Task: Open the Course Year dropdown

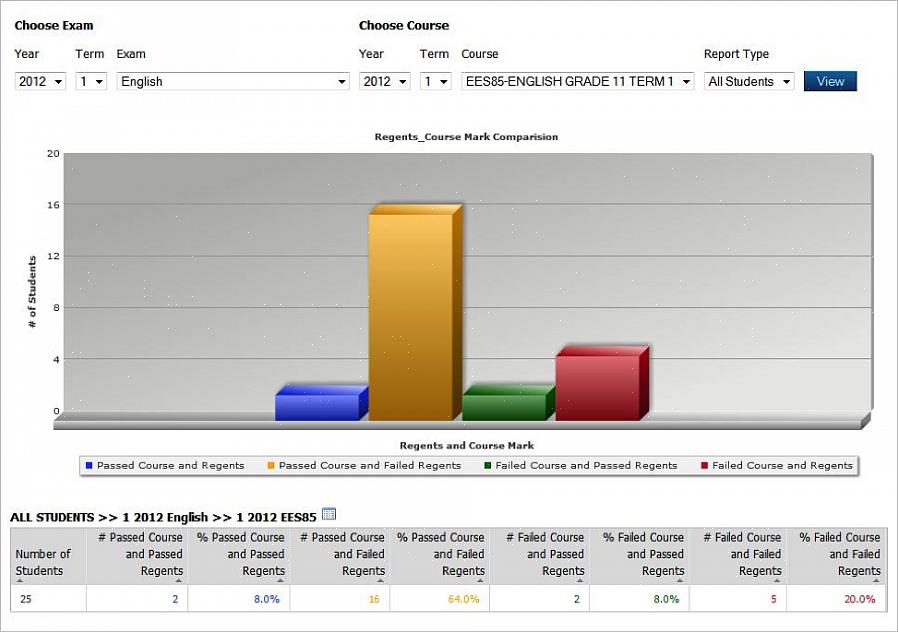Action: [384, 82]
